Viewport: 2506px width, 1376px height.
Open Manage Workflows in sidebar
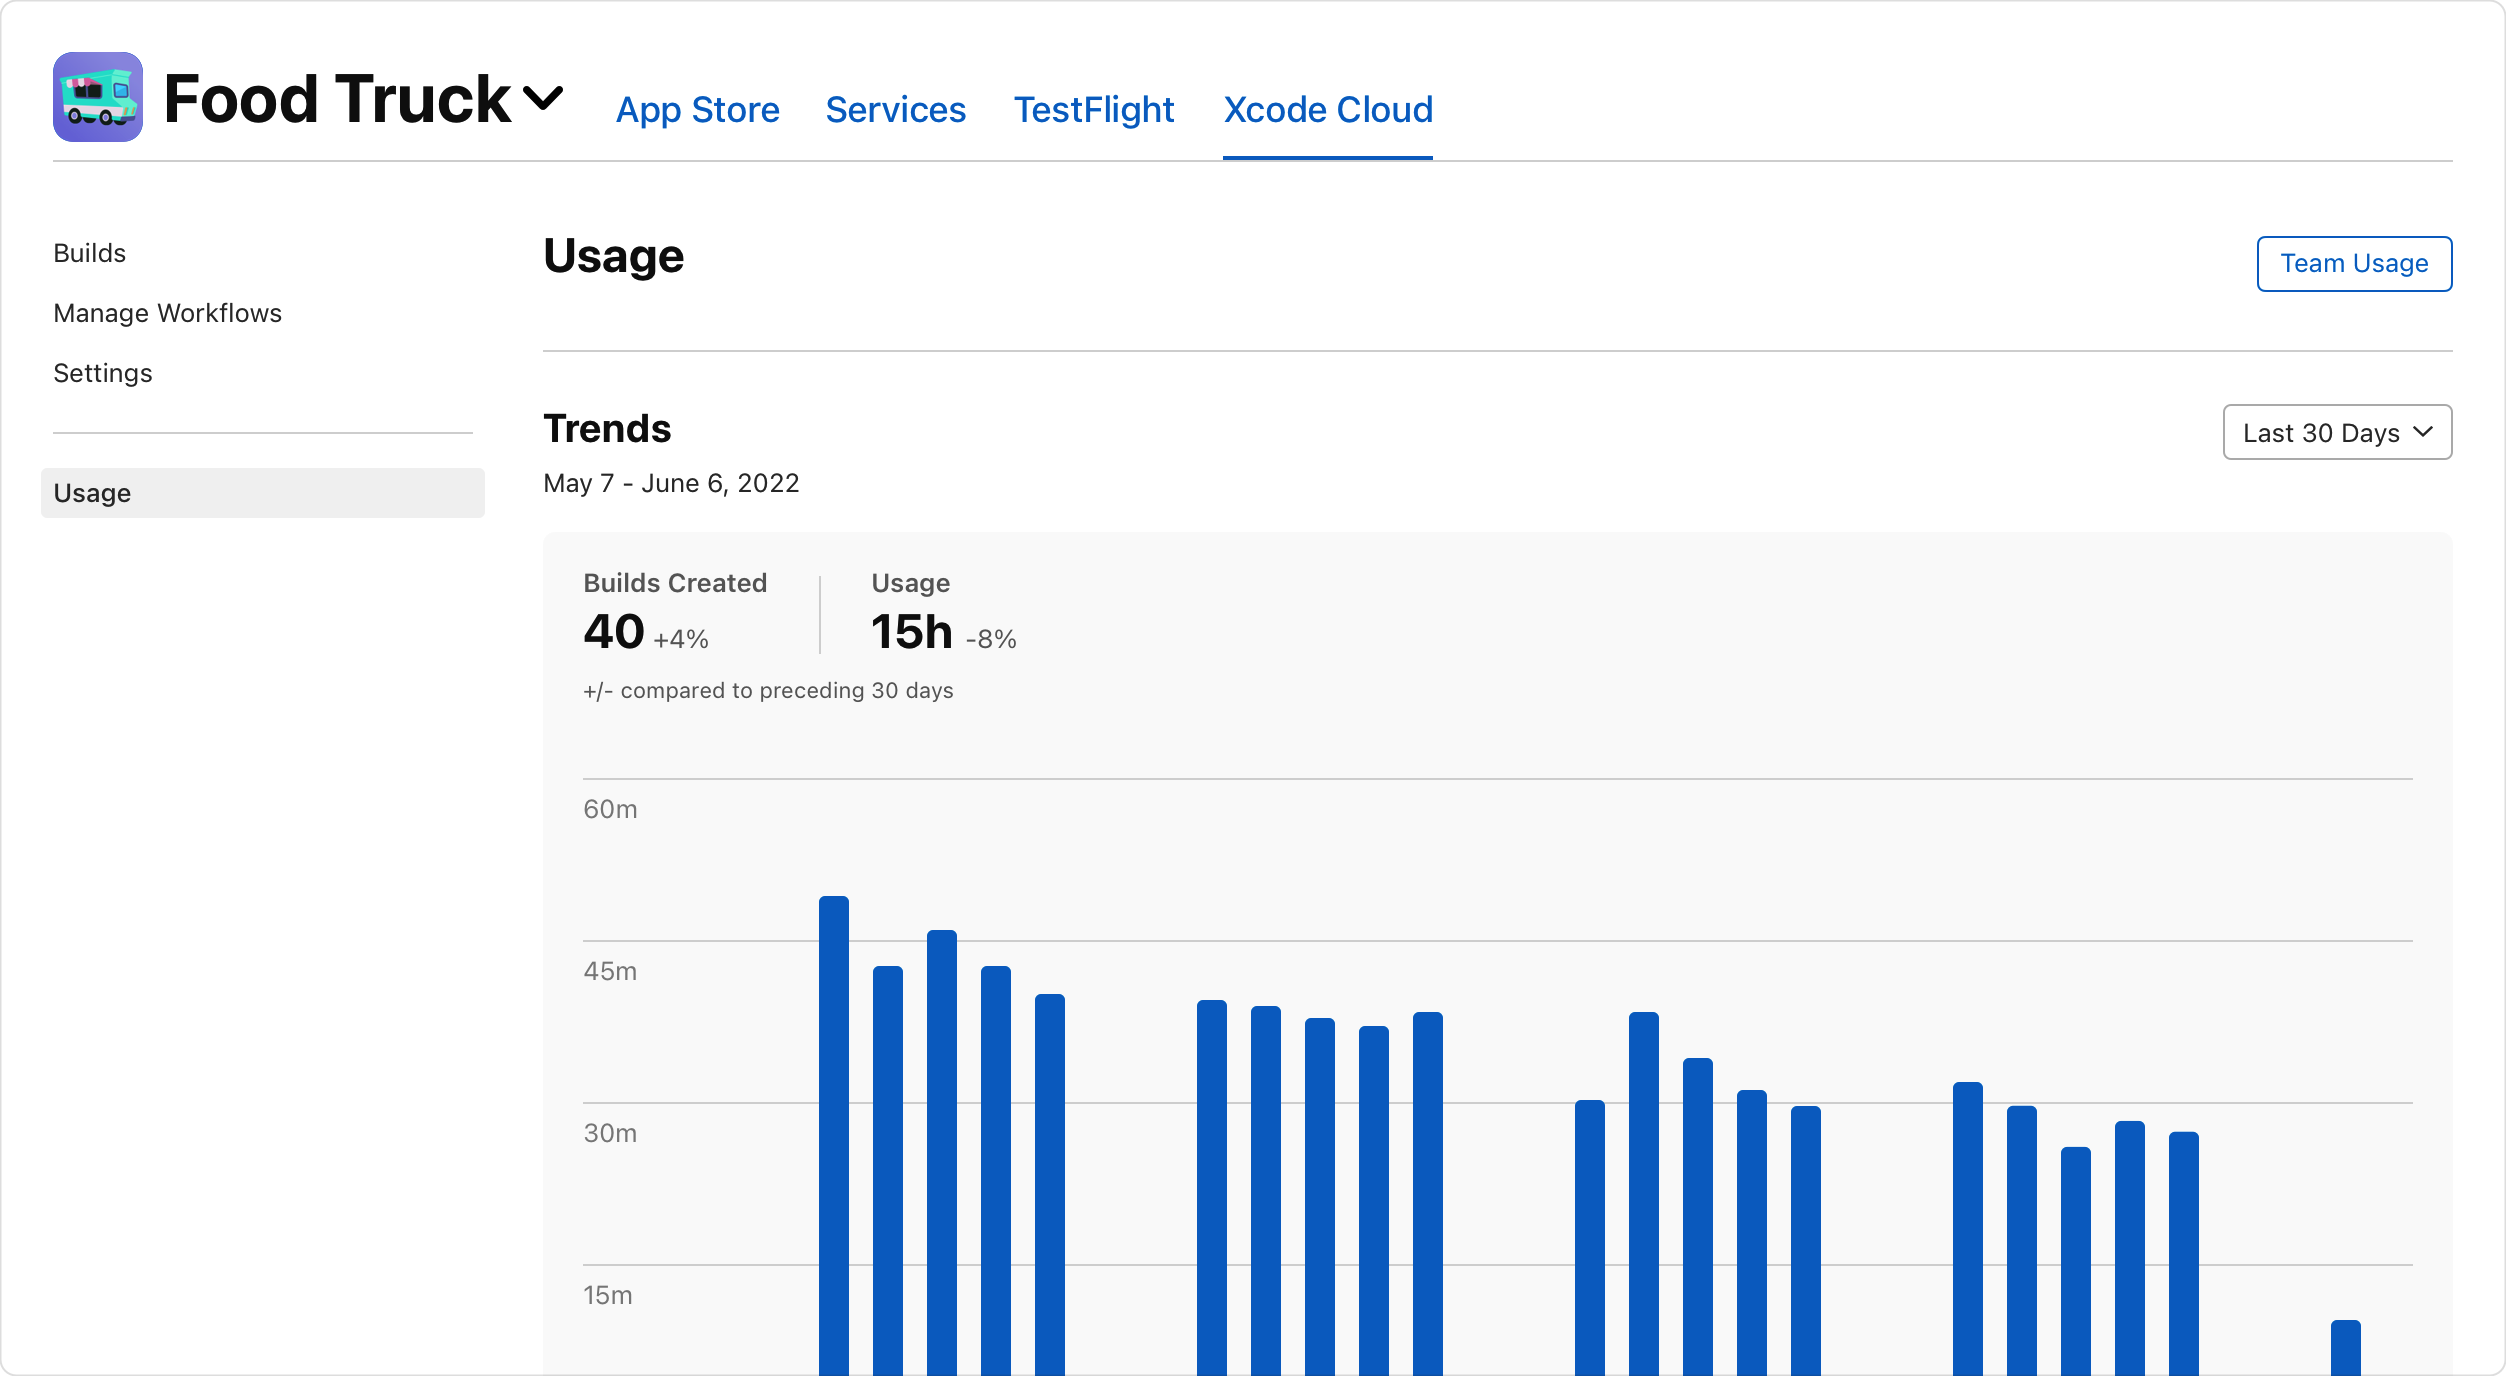pyautogui.click(x=167, y=313)
